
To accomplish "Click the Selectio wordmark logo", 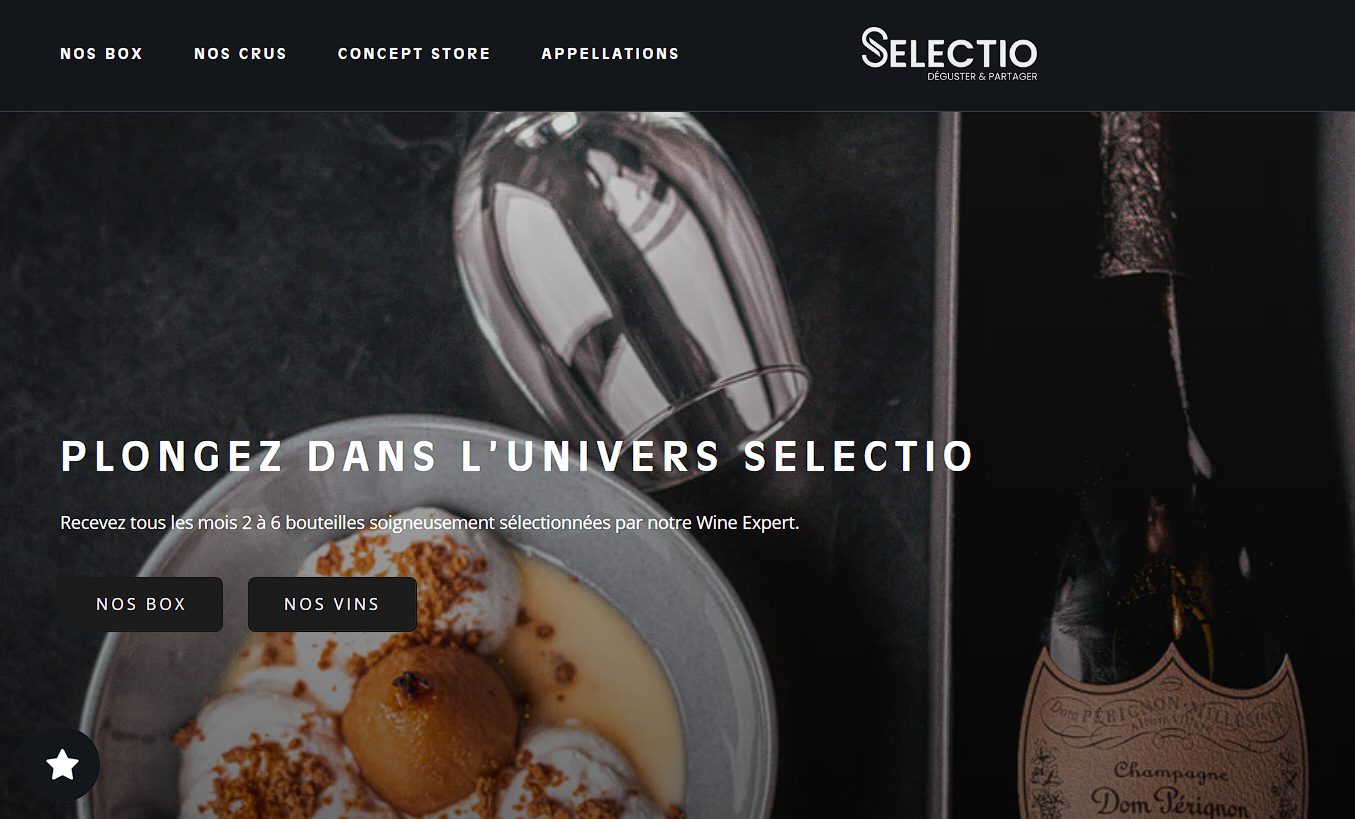I will pos(949,48).
